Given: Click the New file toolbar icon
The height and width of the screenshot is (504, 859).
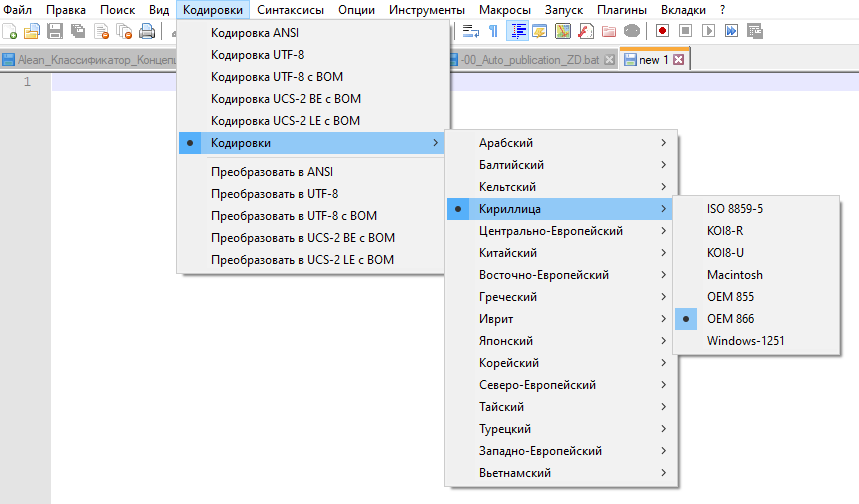Looking at the screenshot, I should [9, 31].
